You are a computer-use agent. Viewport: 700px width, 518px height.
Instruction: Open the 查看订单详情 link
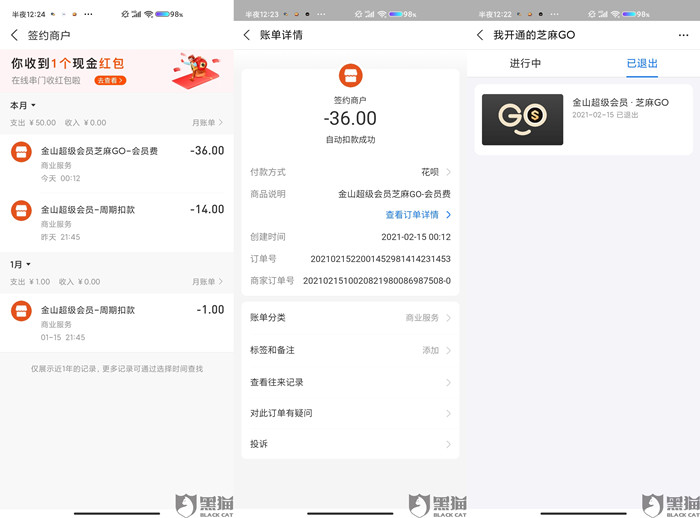418,215
